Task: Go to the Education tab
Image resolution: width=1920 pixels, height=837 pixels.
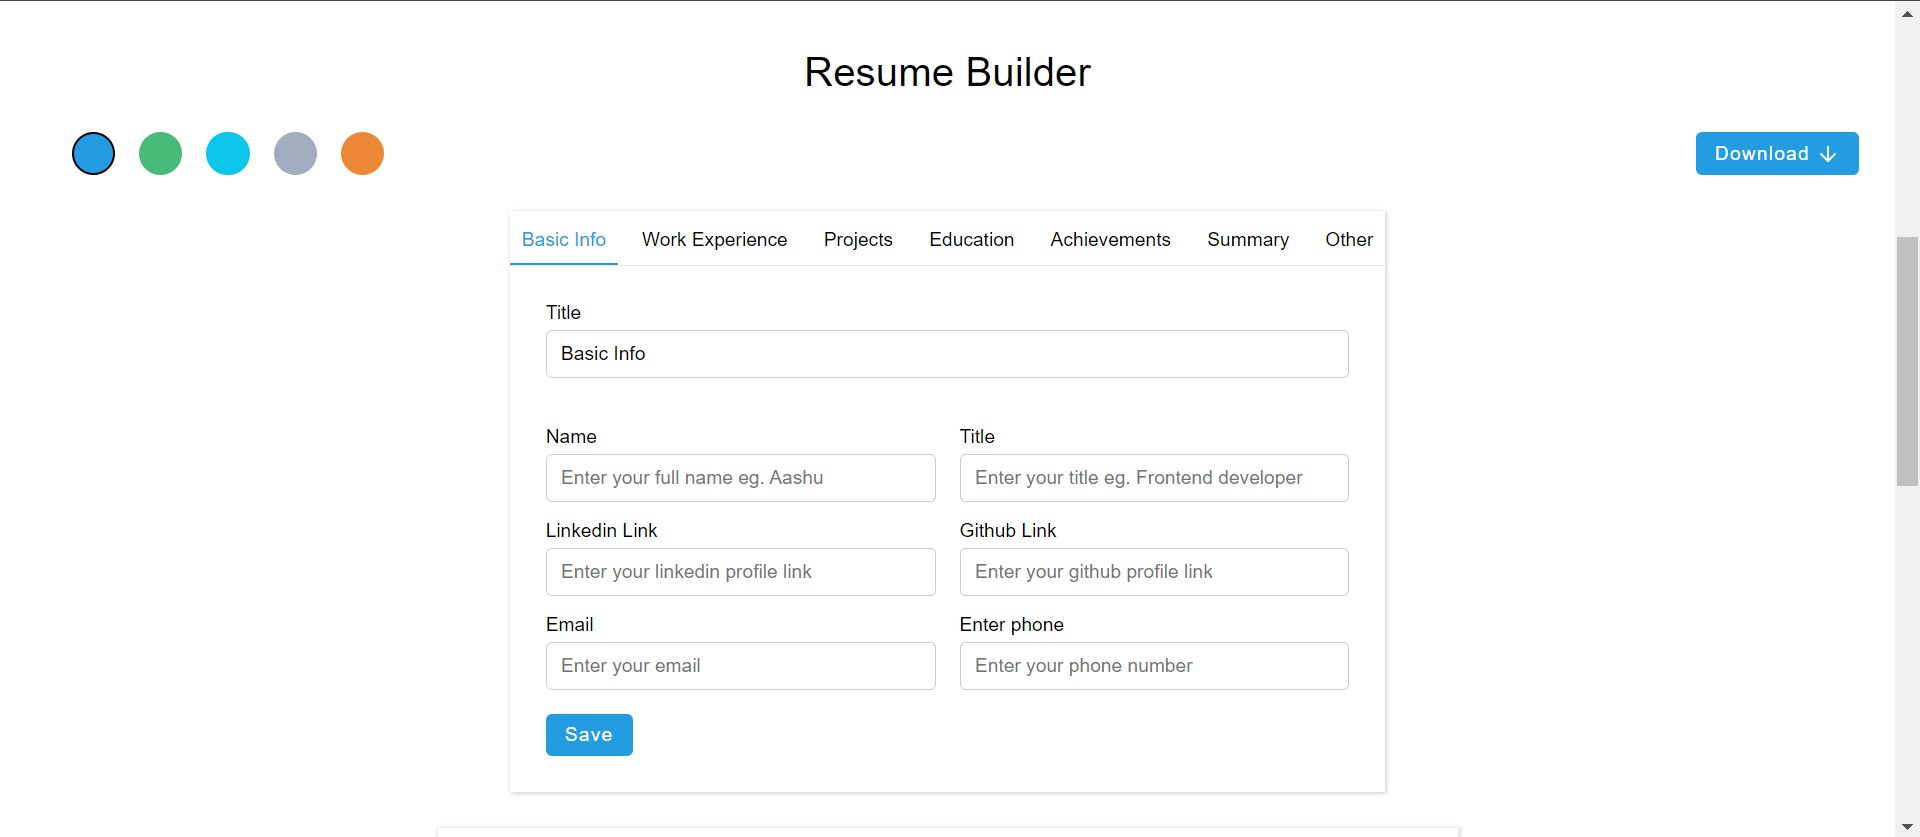Action: coord(971,240)
